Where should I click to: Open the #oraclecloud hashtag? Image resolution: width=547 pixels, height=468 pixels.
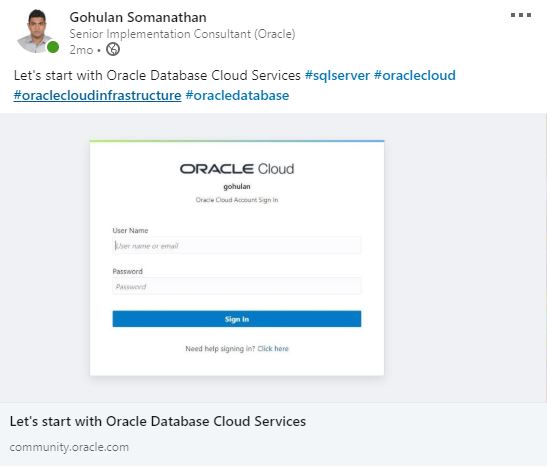(415, 75)
